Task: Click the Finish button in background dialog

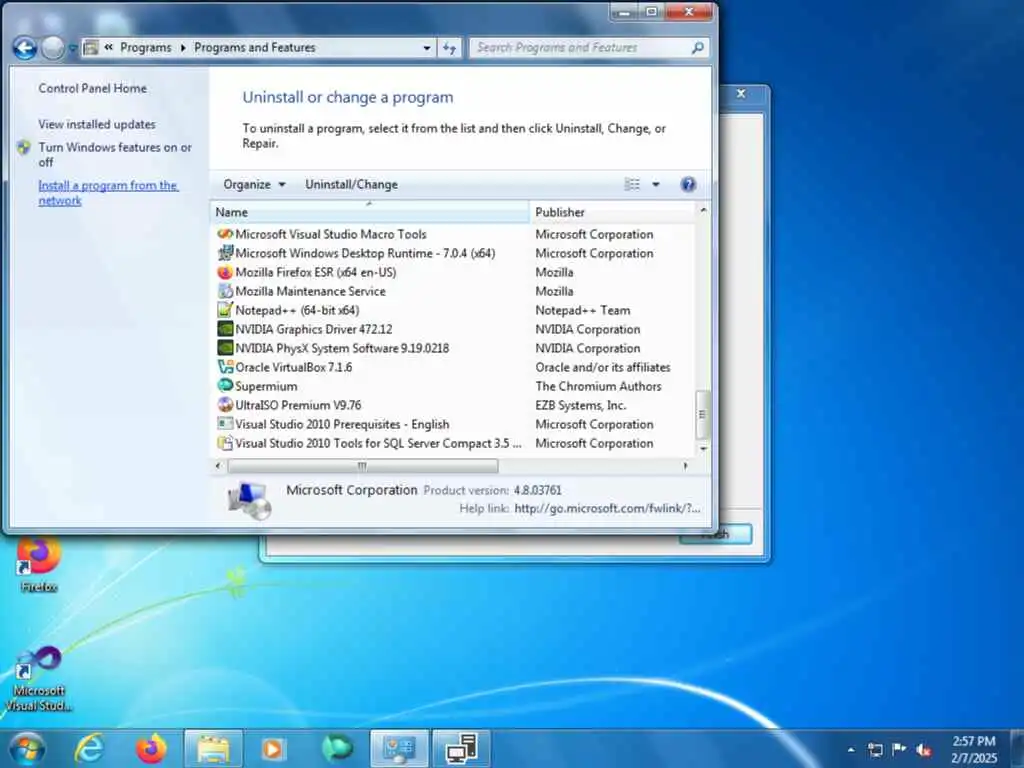Action: click(x=716, y=534)
